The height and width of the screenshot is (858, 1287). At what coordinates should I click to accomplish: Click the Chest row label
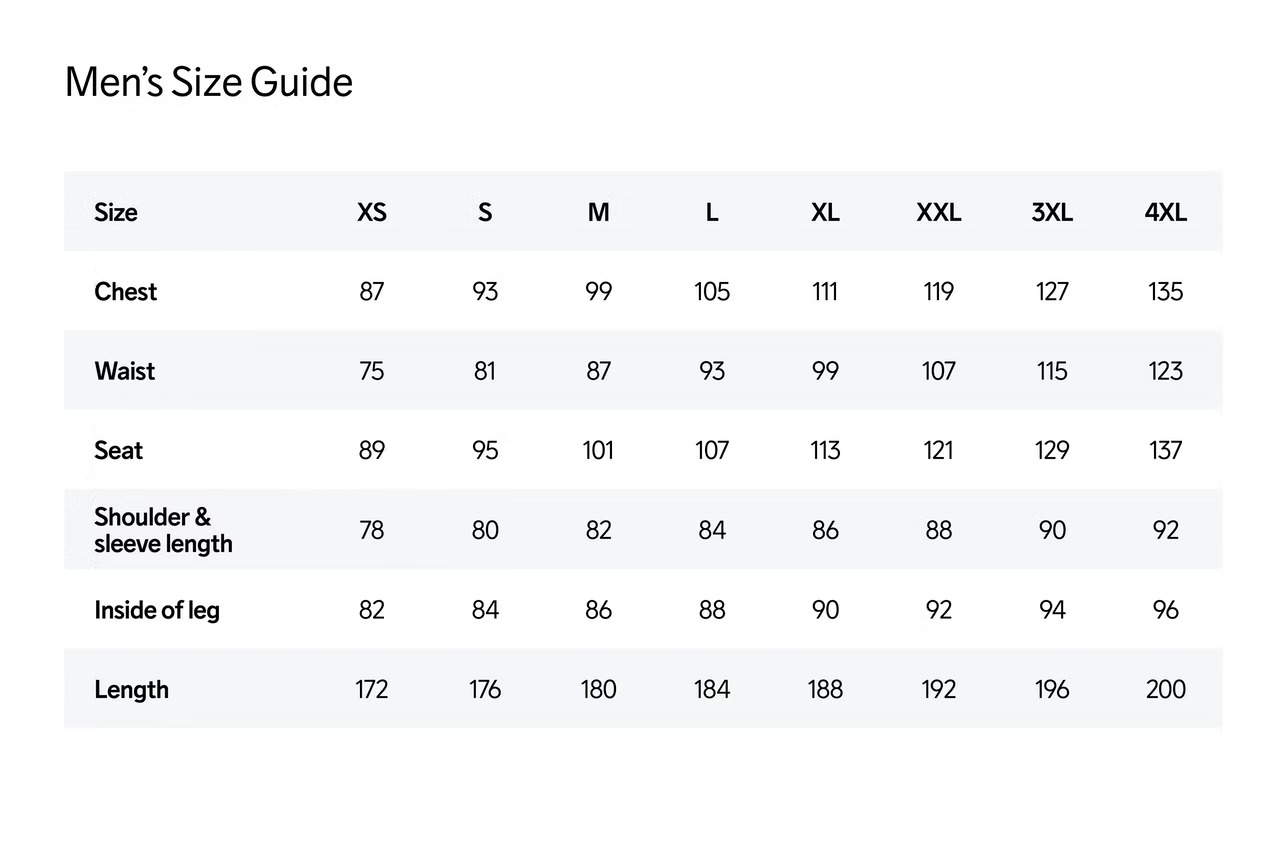[x=126, y=292]
